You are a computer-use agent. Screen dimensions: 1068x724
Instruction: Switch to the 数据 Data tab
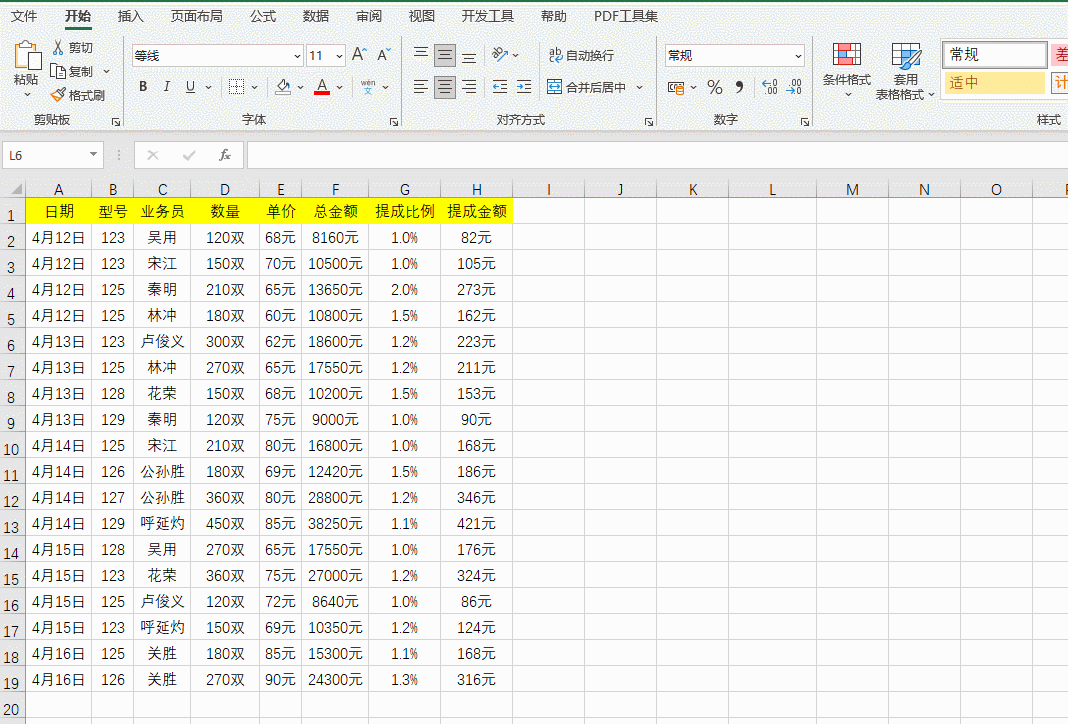tap(315, 16)
